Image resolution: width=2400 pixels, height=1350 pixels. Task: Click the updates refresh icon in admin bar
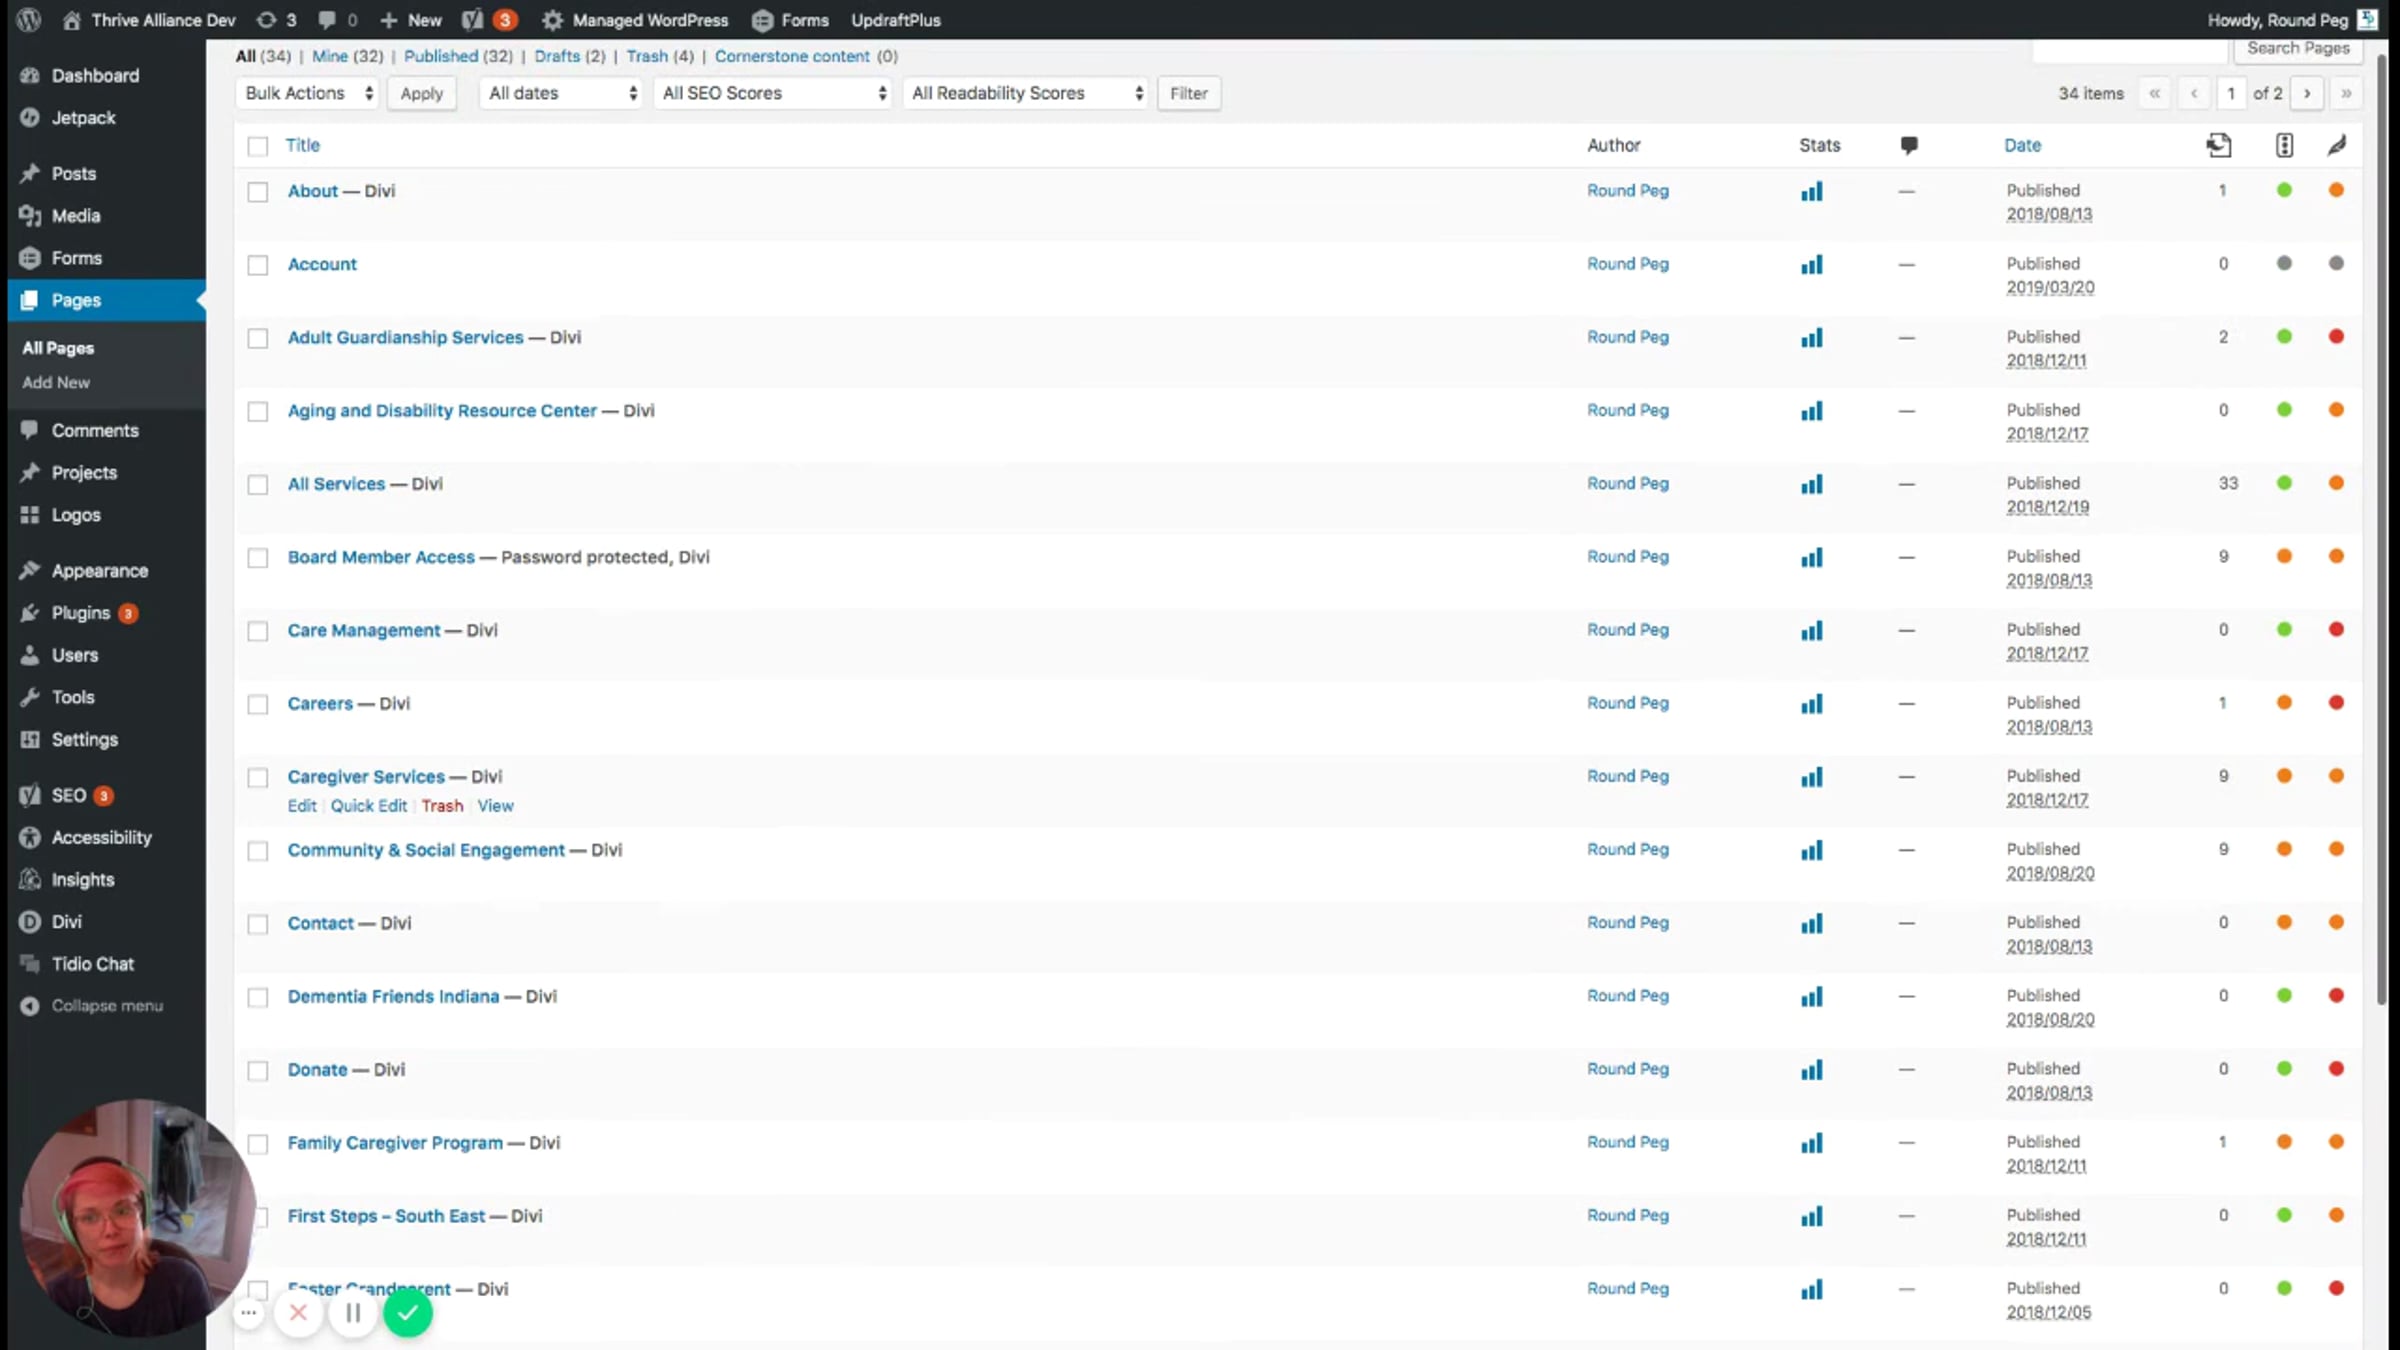point(266,20)
